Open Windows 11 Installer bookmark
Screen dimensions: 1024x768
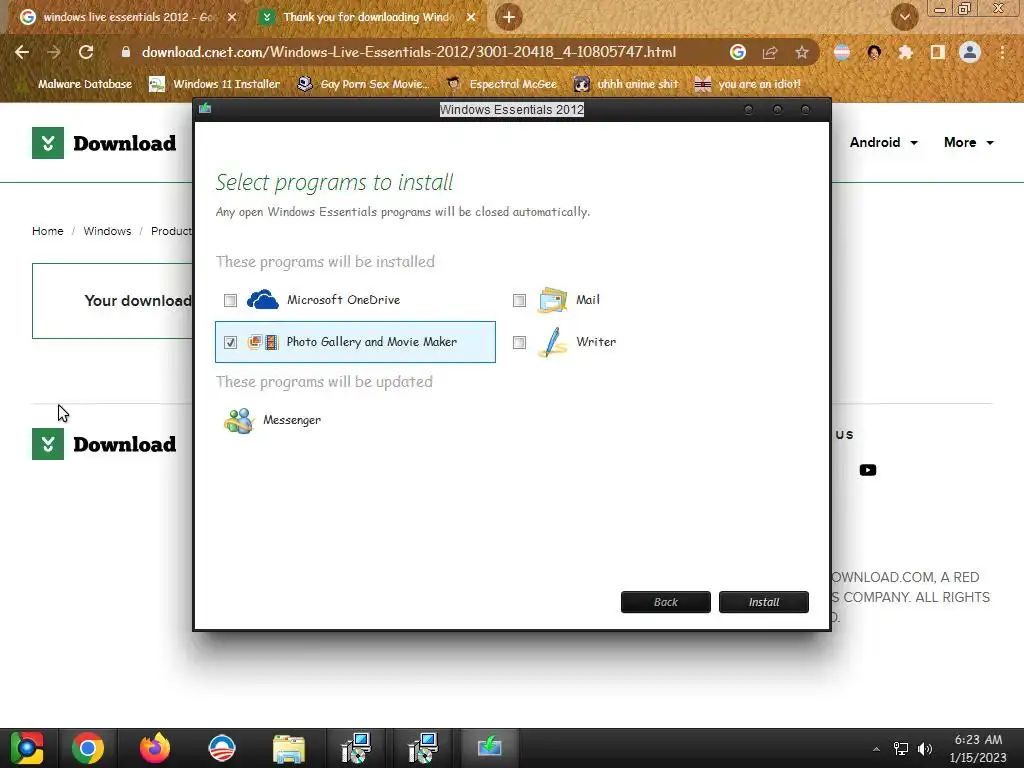214,84
